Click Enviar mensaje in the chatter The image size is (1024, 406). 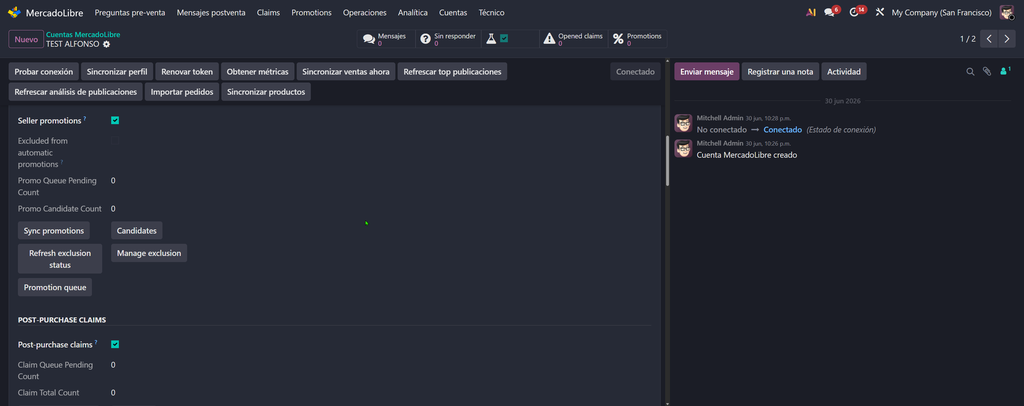point(707,72)
